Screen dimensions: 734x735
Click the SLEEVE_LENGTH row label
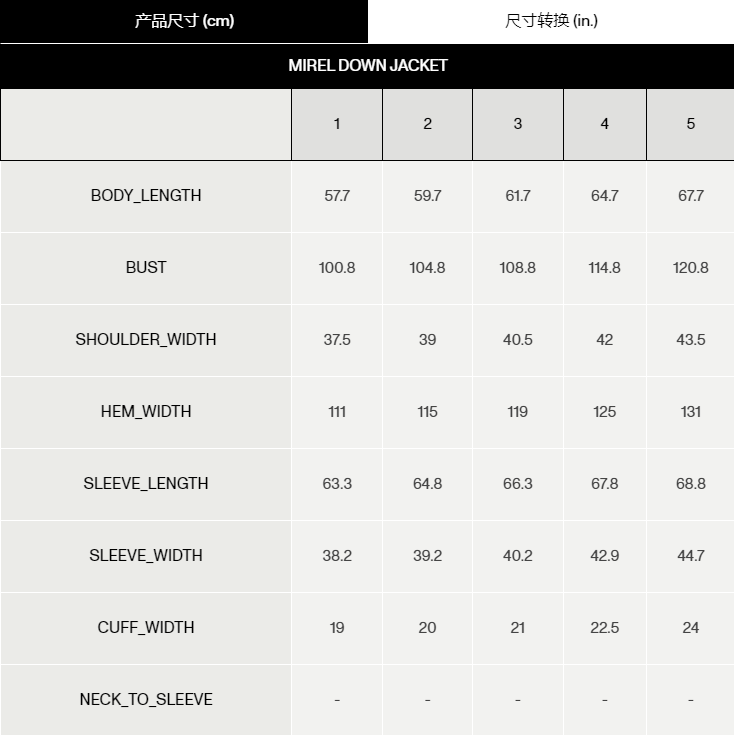click(146, 483)
